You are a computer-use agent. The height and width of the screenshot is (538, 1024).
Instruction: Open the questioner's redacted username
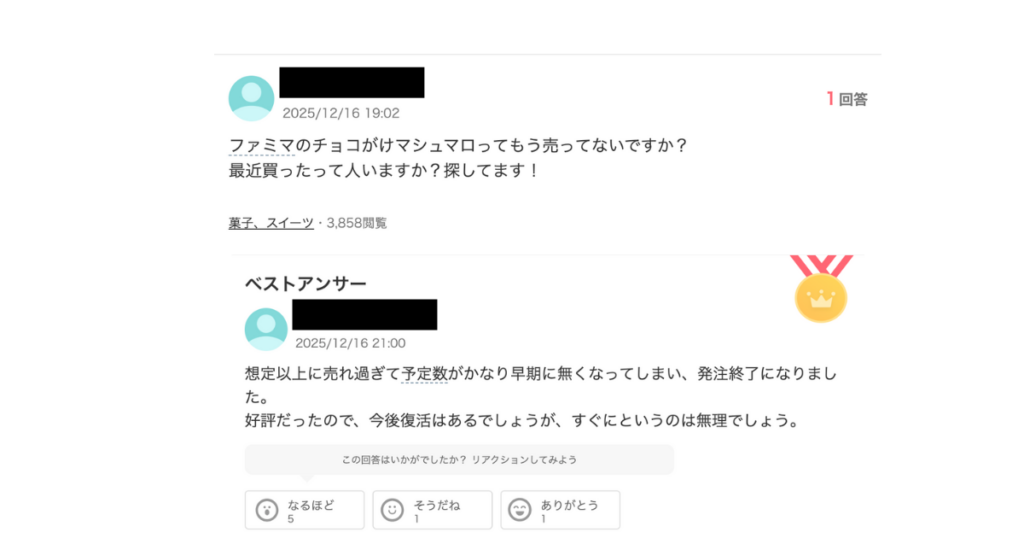(x=351, y=82)
